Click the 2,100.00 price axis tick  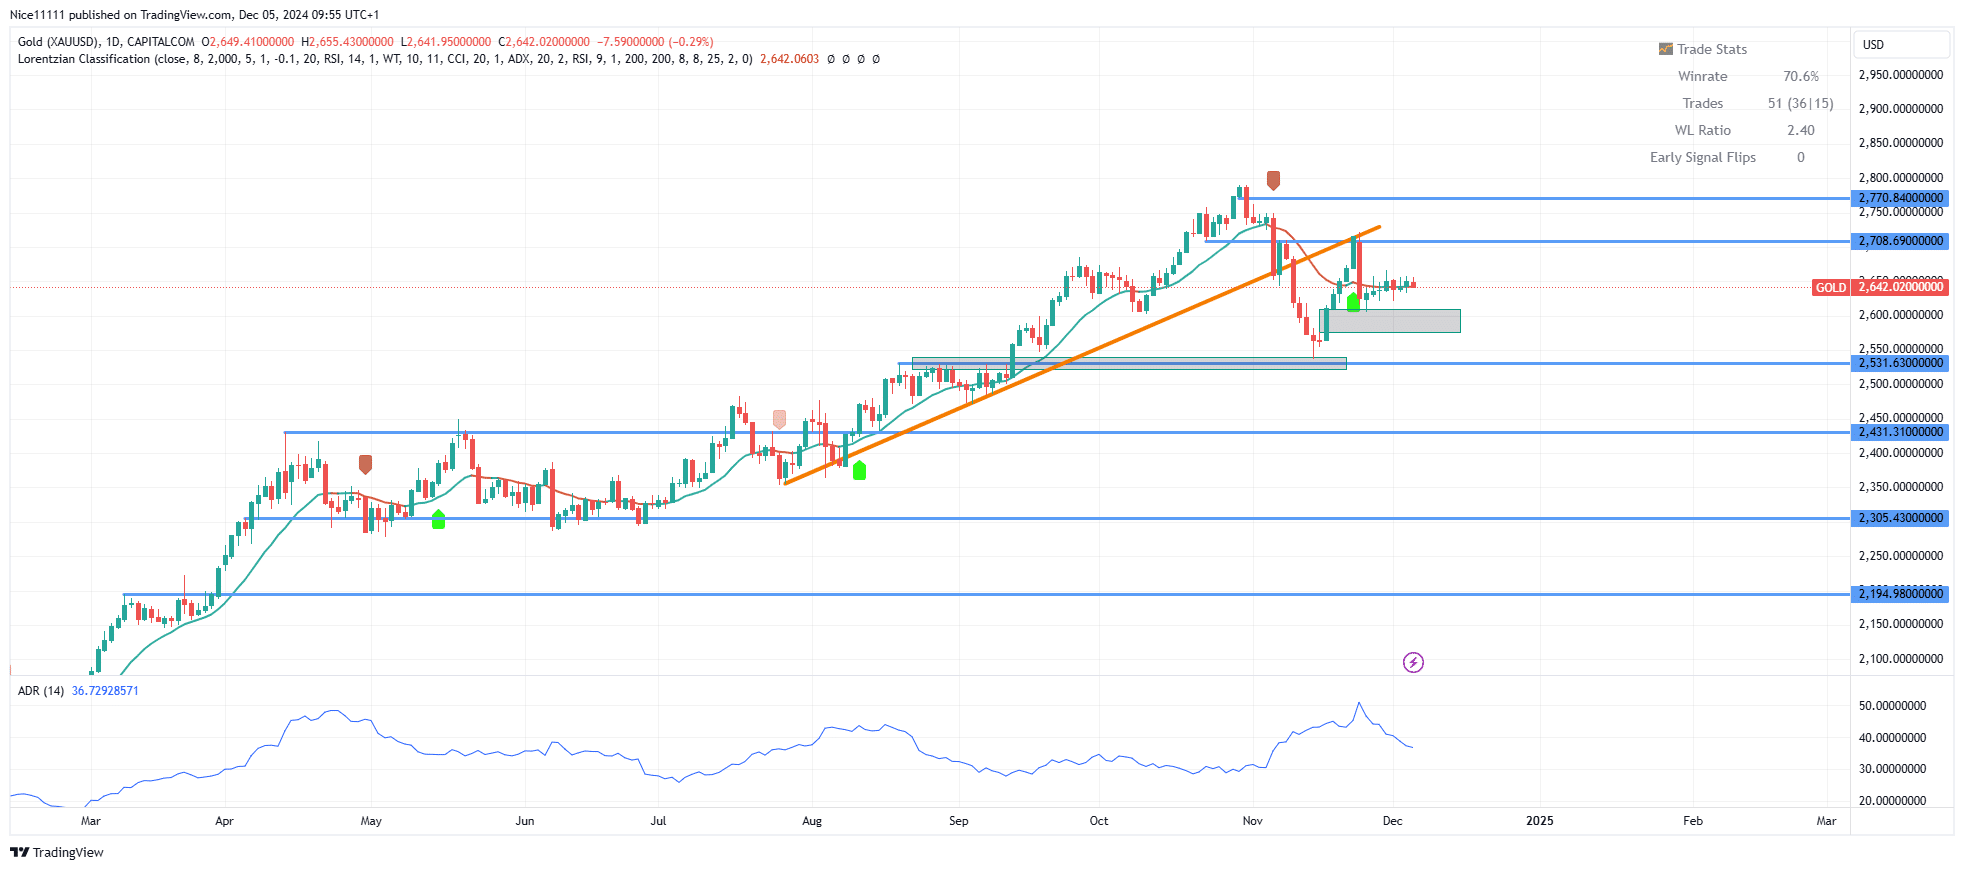click(1901, 659)
